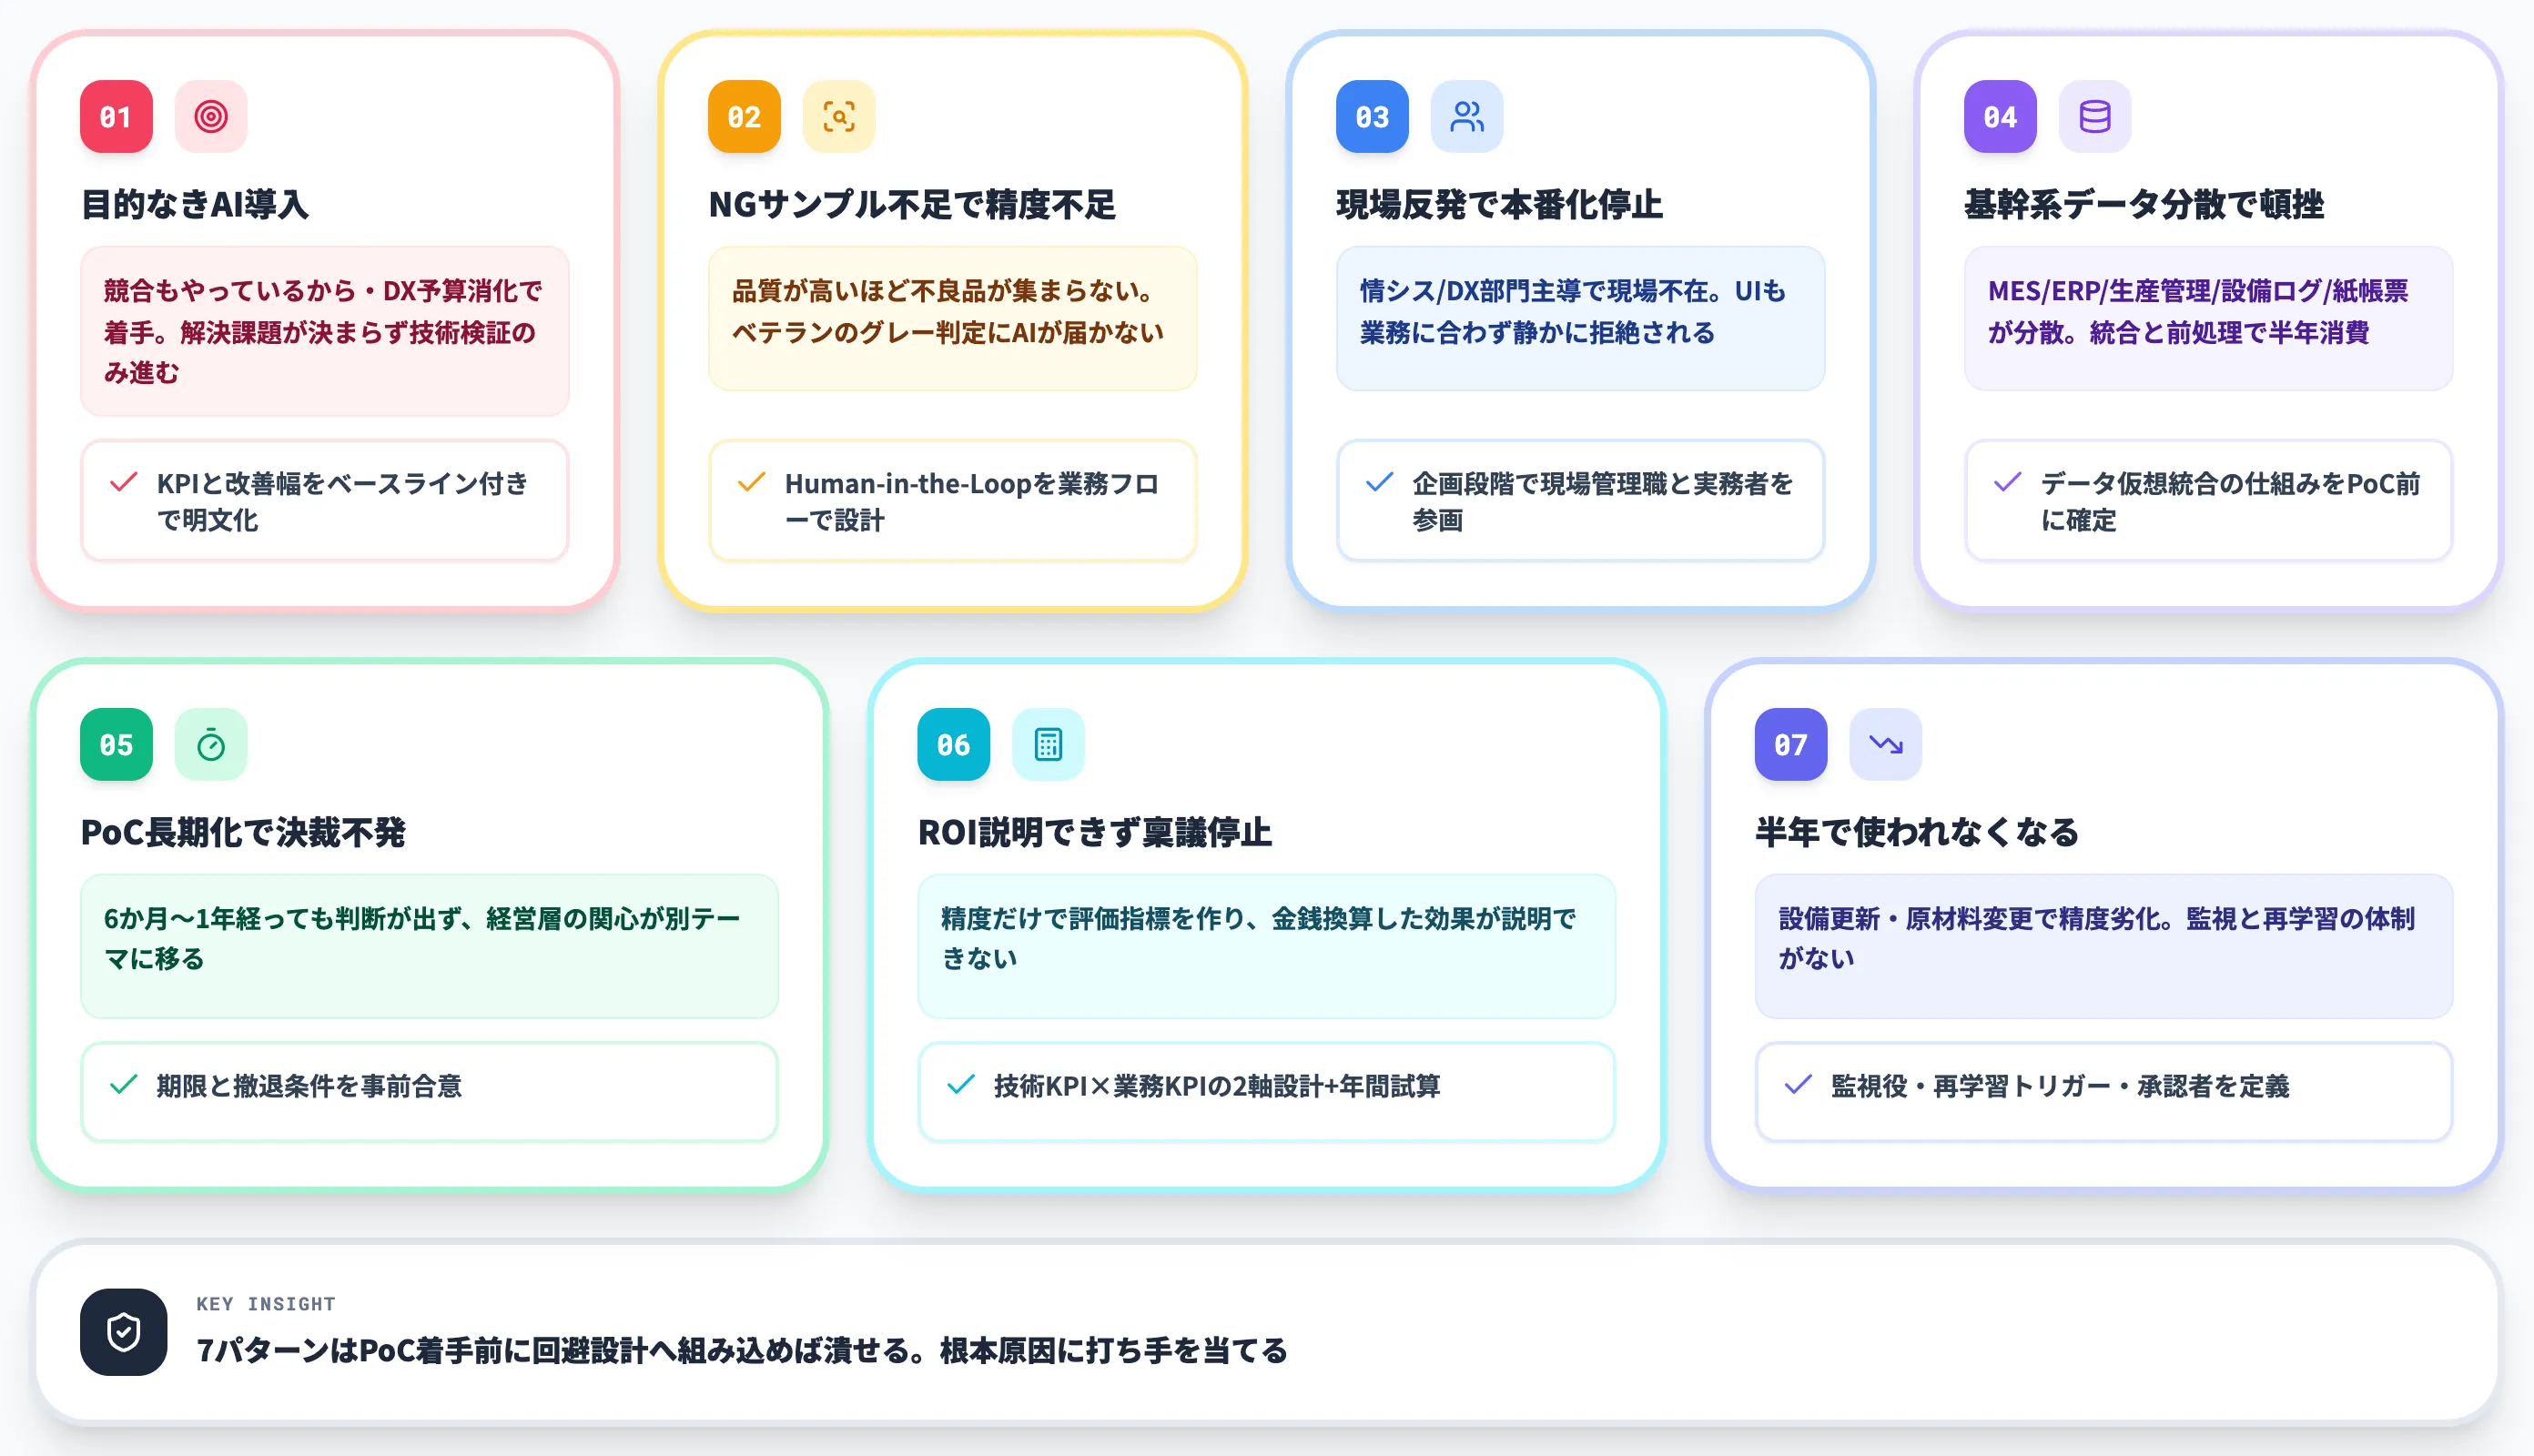2534x1456 pixels.
Task: Expand the データ仮想統合 solution box
Action: coord(2207,501)
